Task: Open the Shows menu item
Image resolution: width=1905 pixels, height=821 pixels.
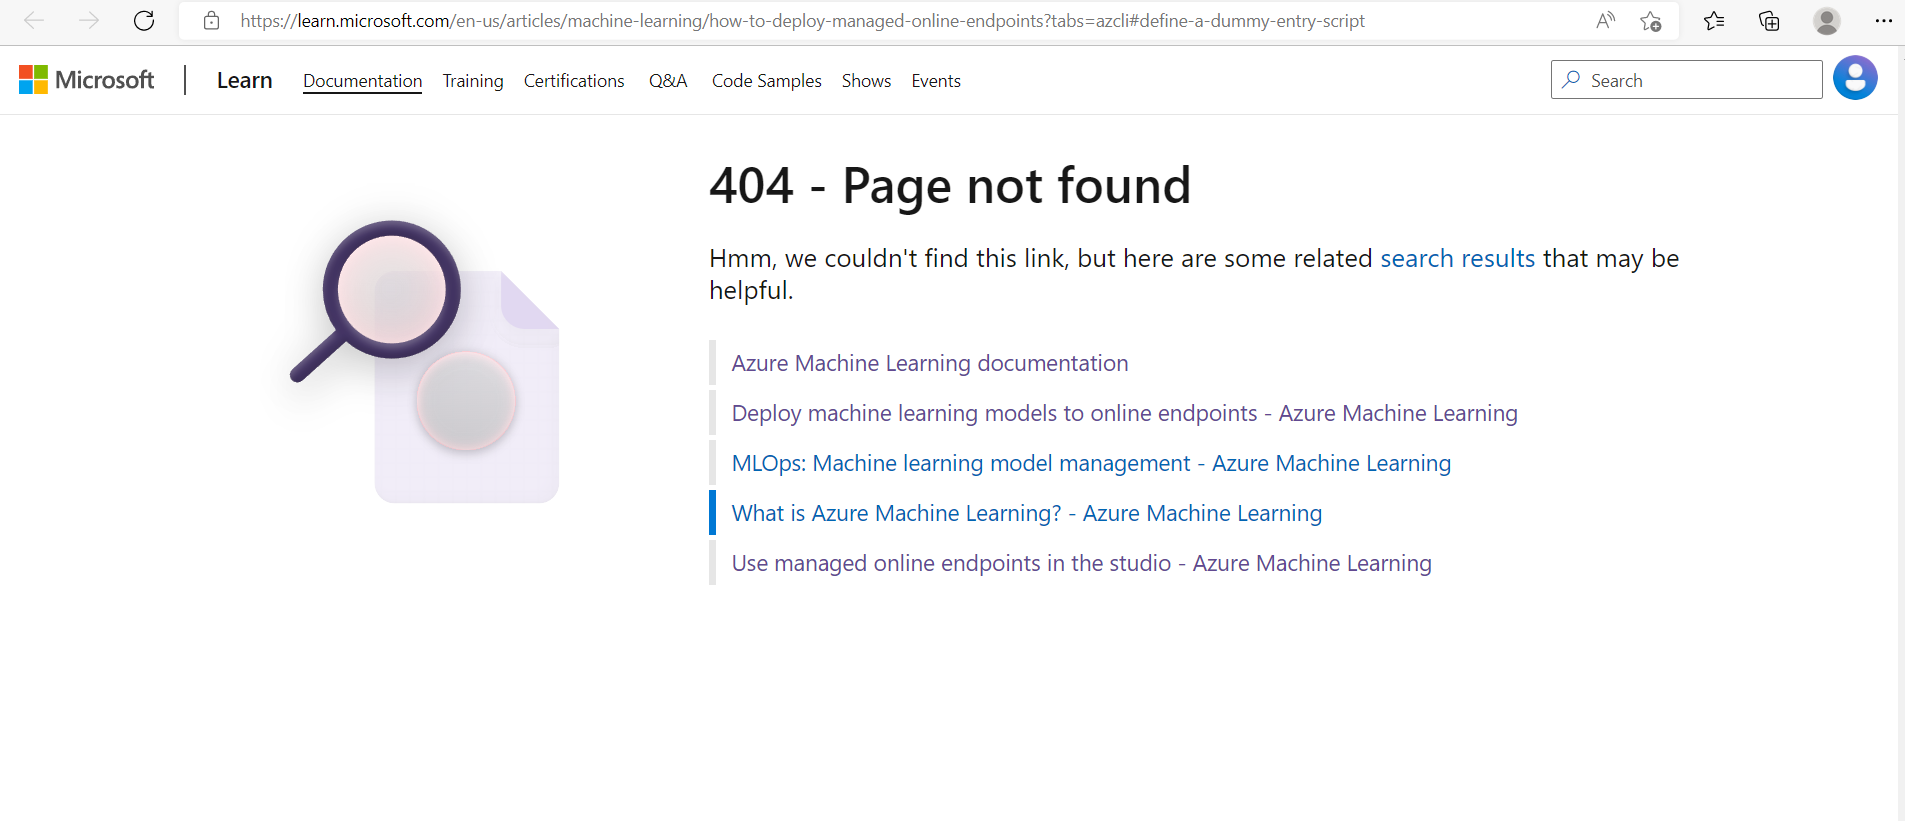Action: click(x=866, y=81)
